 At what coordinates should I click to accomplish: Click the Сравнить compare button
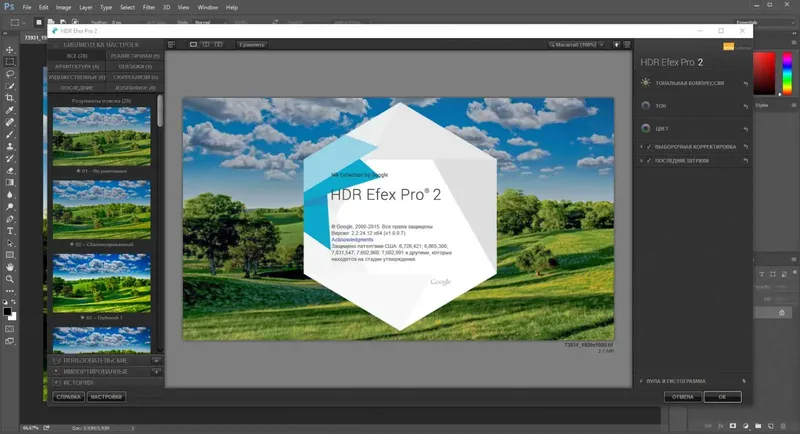pyautogui.click(x=252, y=45)
